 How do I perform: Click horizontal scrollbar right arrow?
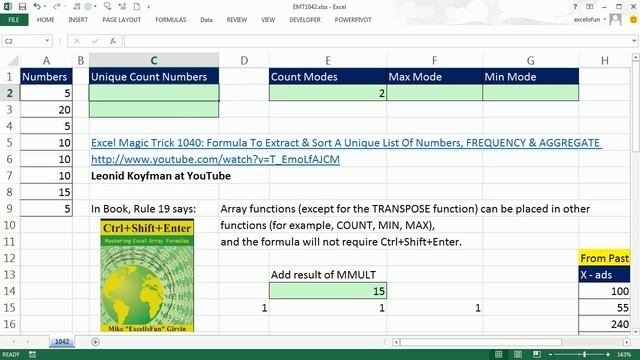tap(627, 342)
